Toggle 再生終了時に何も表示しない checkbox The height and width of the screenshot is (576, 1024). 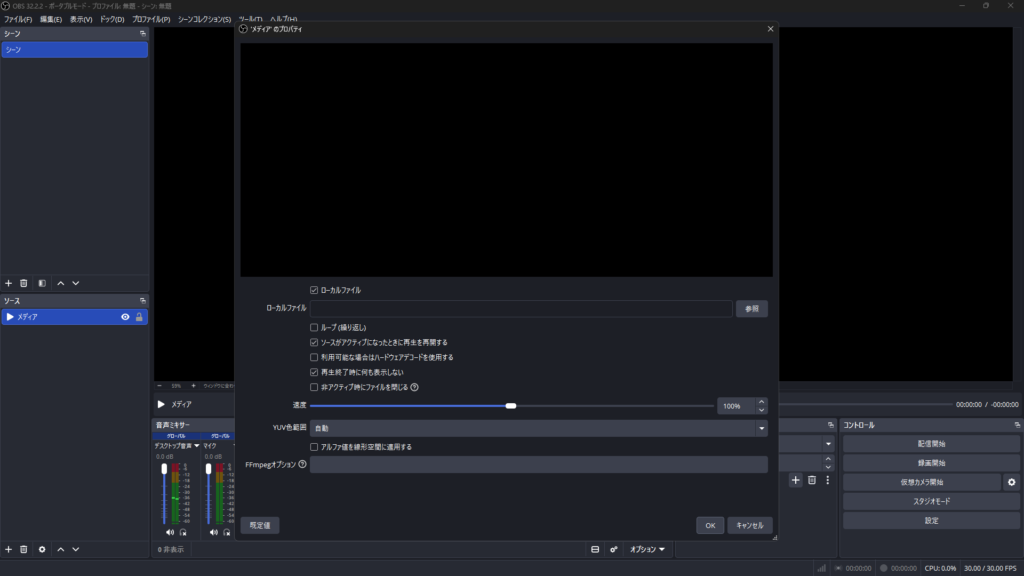point(314,372)
